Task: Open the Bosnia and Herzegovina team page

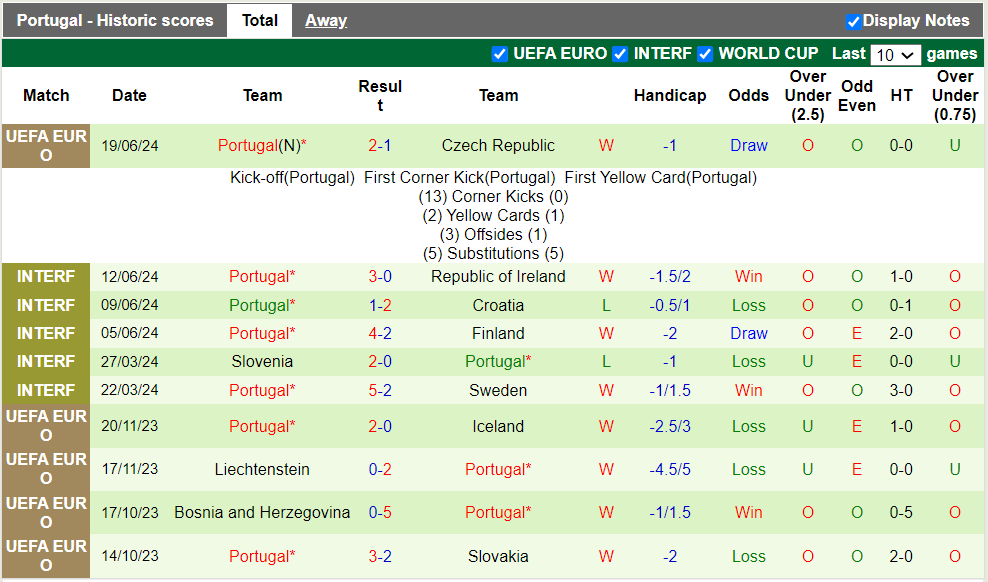Action: coord(262,513)
